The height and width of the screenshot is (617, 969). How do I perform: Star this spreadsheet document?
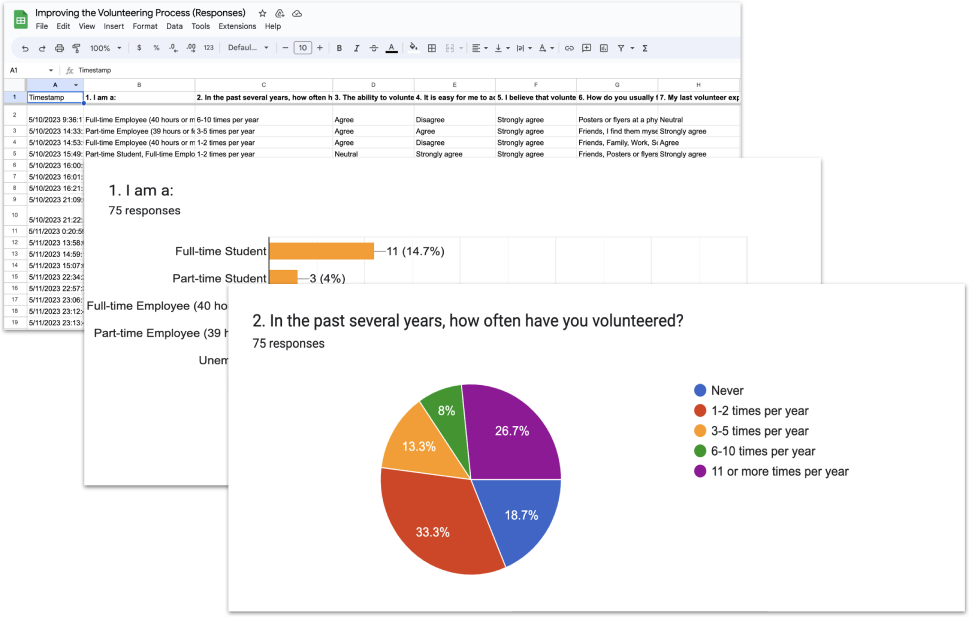262,13
